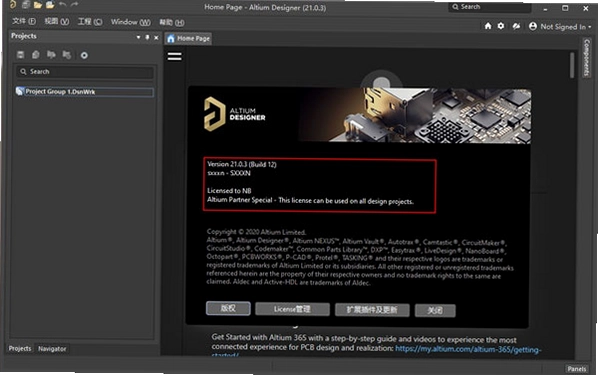Click the Projects panel Search field
This screenshot has height=375, width=598.
pos(85,72)
